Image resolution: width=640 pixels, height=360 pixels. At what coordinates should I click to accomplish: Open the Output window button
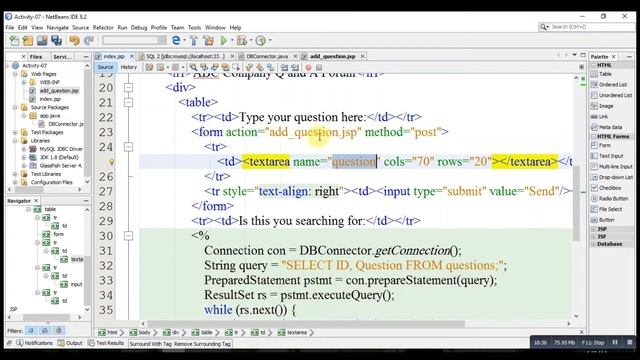pyautogui.click(x=70, y=343)
